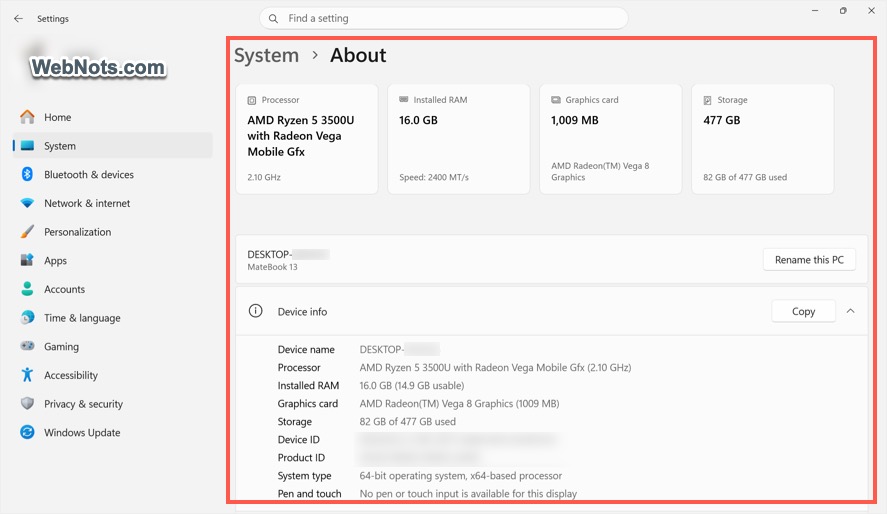The height and width of the screenshot is (514, 887).
Task: Focus the Find a setting search box
Action: pos(444,19)
